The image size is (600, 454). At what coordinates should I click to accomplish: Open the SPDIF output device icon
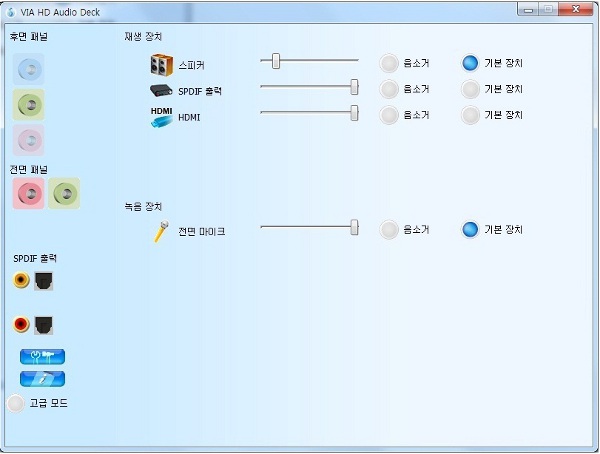161,91
